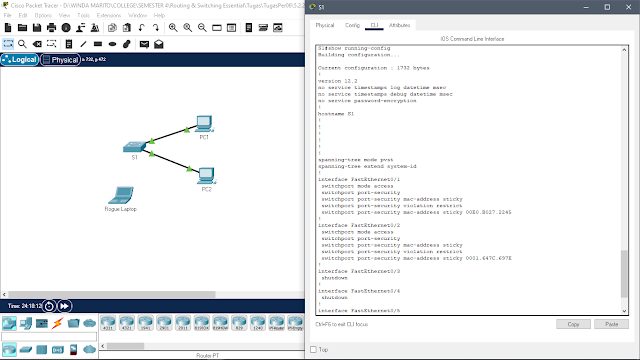Click workspace horizontal scrollbar thumb
Screen dimensions: 640x360
112,294
